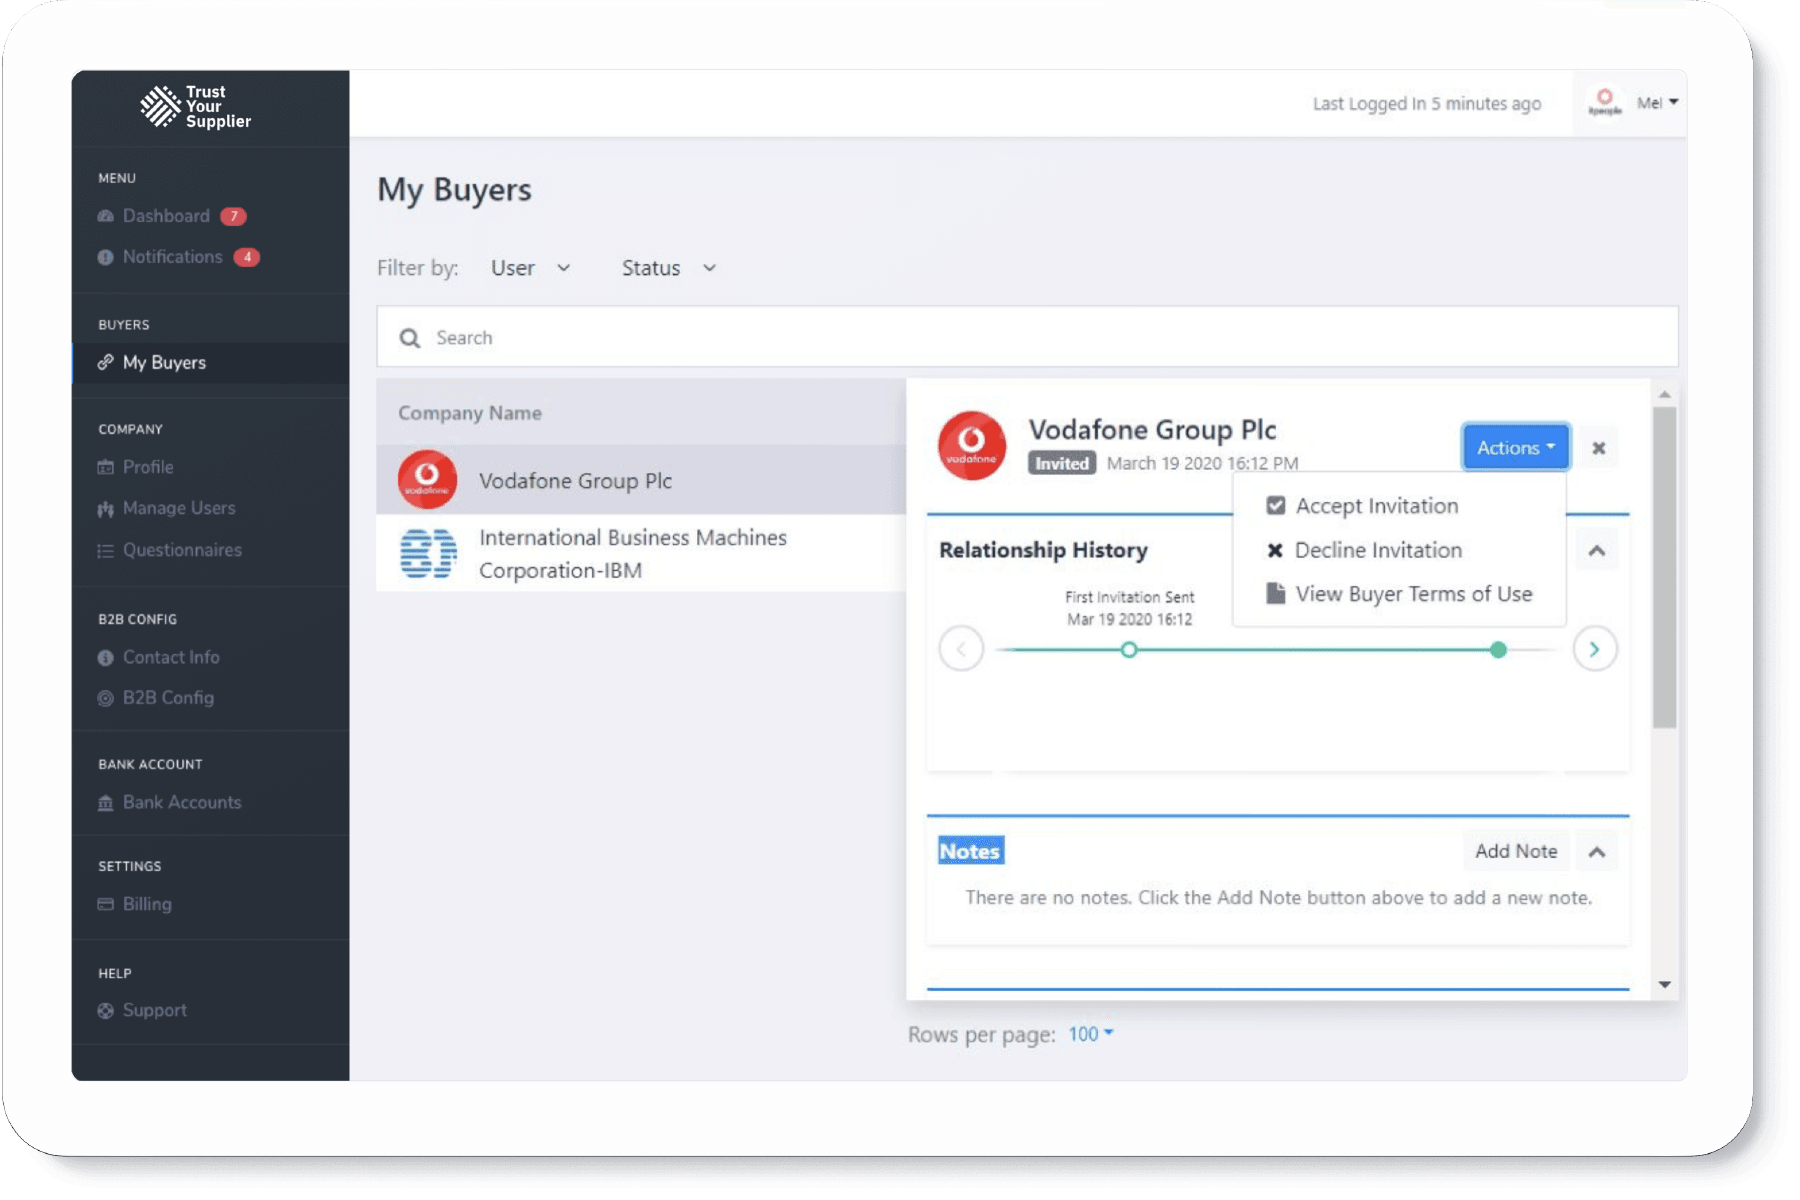
Task: Click Vodafone logo in buyers list
Action: point(428,480)
